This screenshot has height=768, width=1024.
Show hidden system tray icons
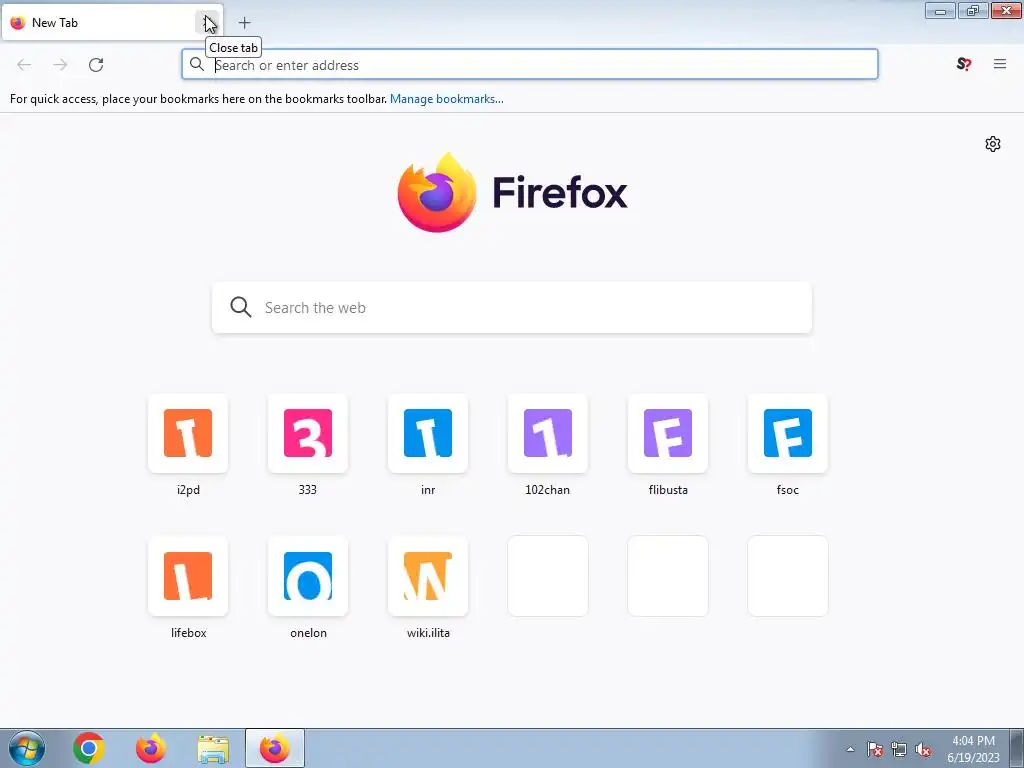(850, 749)
